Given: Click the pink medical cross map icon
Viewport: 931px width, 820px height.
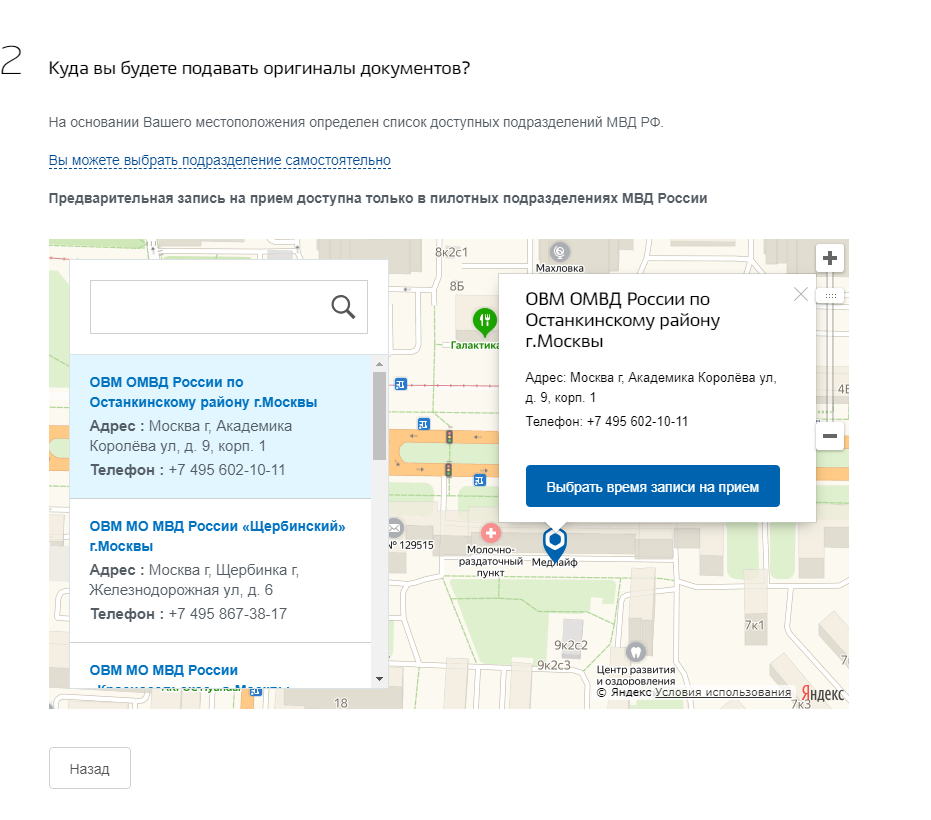Looking at the screenshot, I should pyautogui.click(x=491, y=534).
